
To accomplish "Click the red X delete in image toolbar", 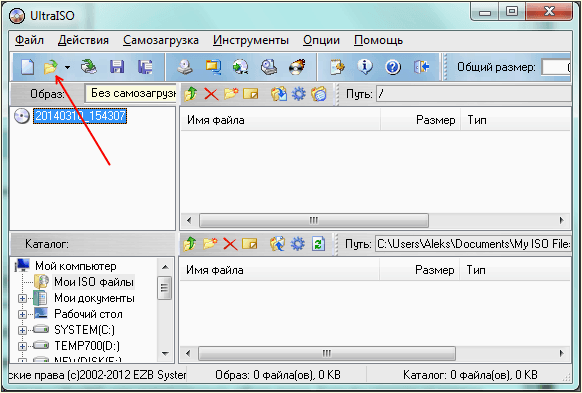I will 211,94.
